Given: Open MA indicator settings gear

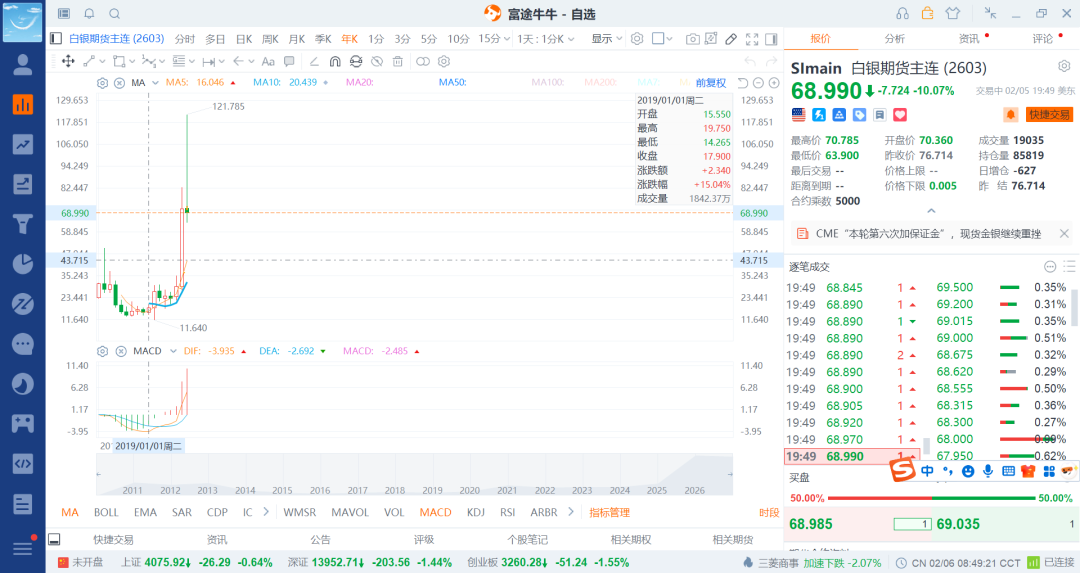Looking at the screenshot, I should coord(103,83).
